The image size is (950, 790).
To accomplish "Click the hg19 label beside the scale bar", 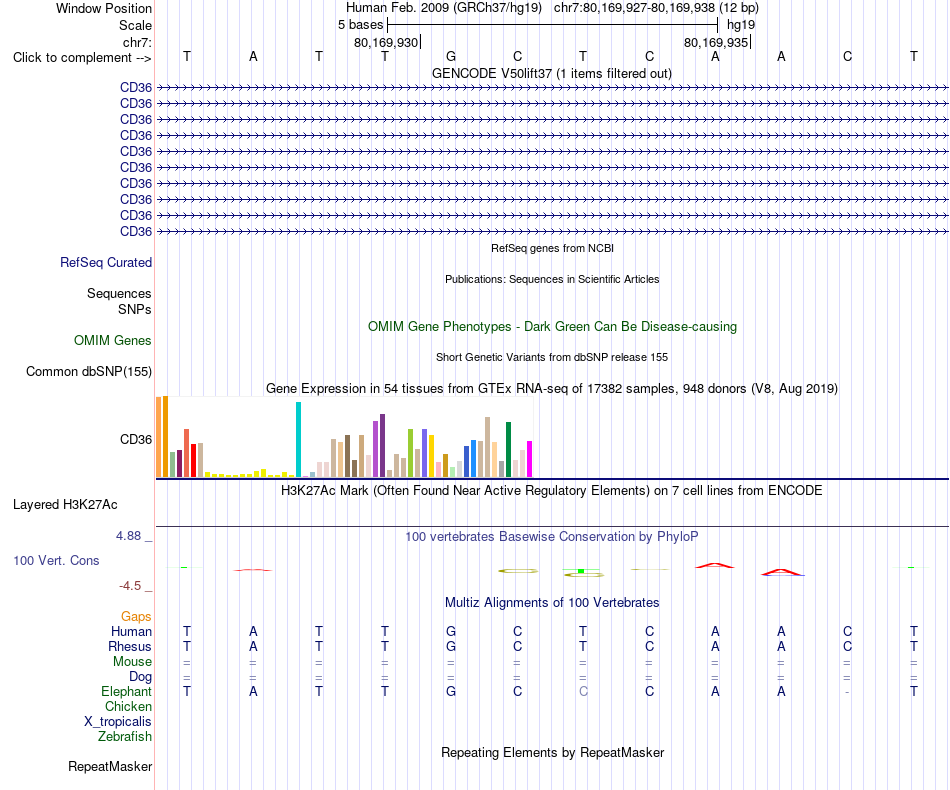I will point(741,25).
